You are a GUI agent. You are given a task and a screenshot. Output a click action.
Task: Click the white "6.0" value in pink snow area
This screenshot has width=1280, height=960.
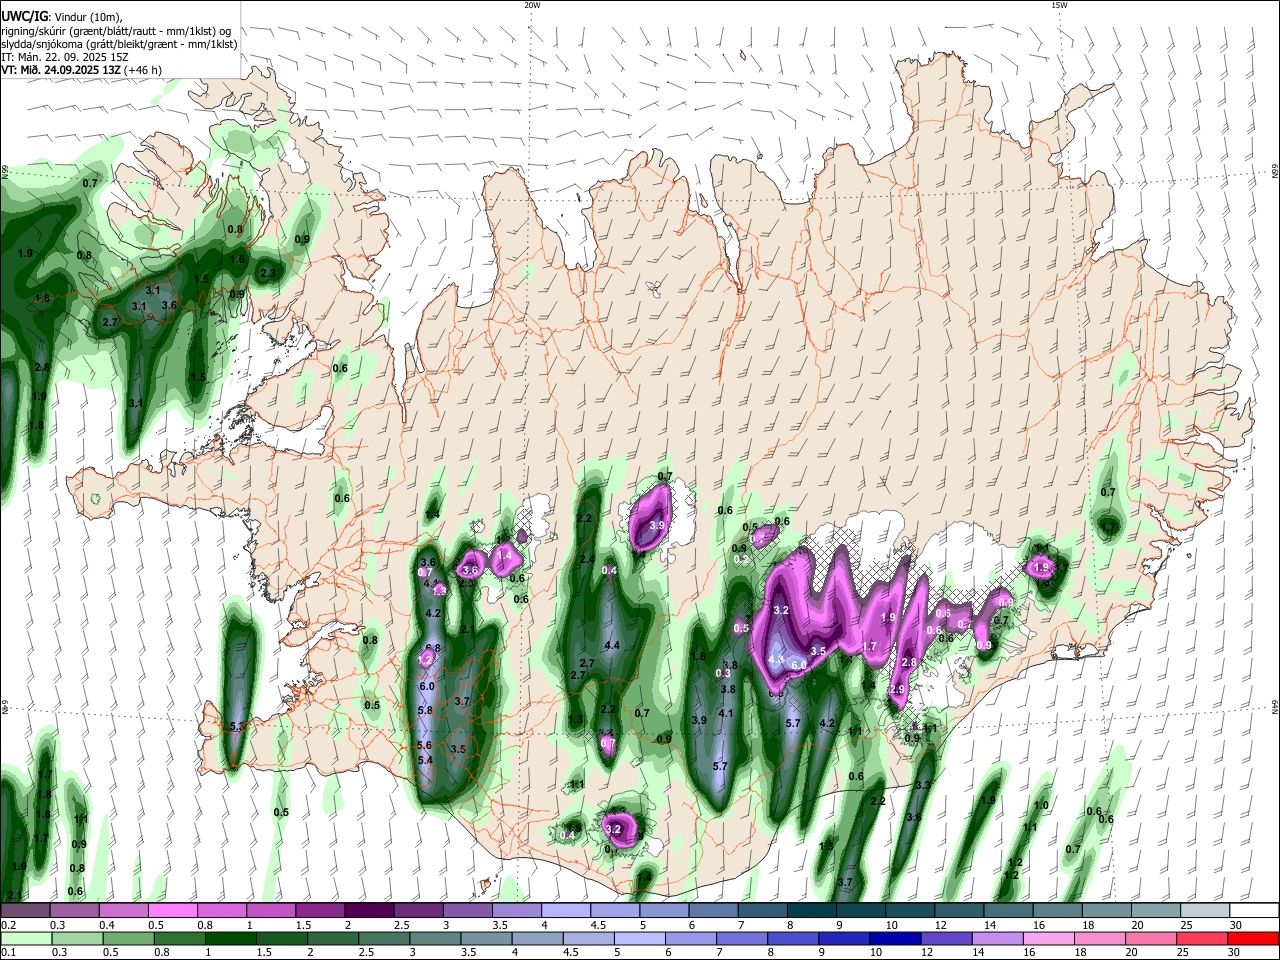click(799, 665)
